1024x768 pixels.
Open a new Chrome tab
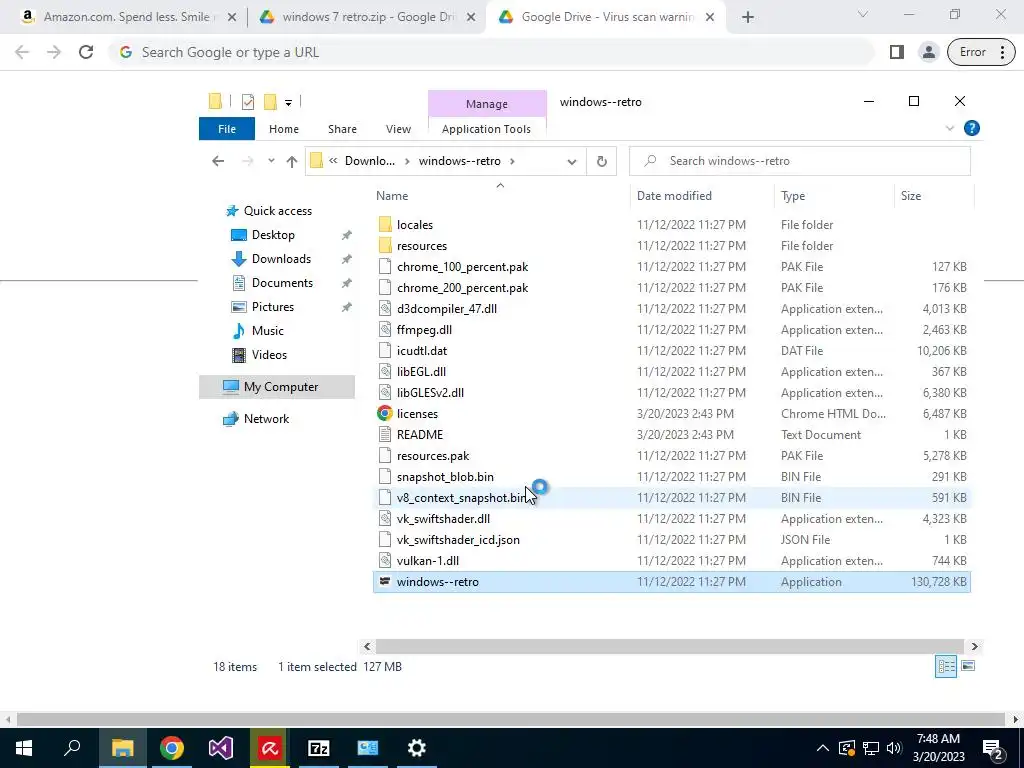point(748,18)
